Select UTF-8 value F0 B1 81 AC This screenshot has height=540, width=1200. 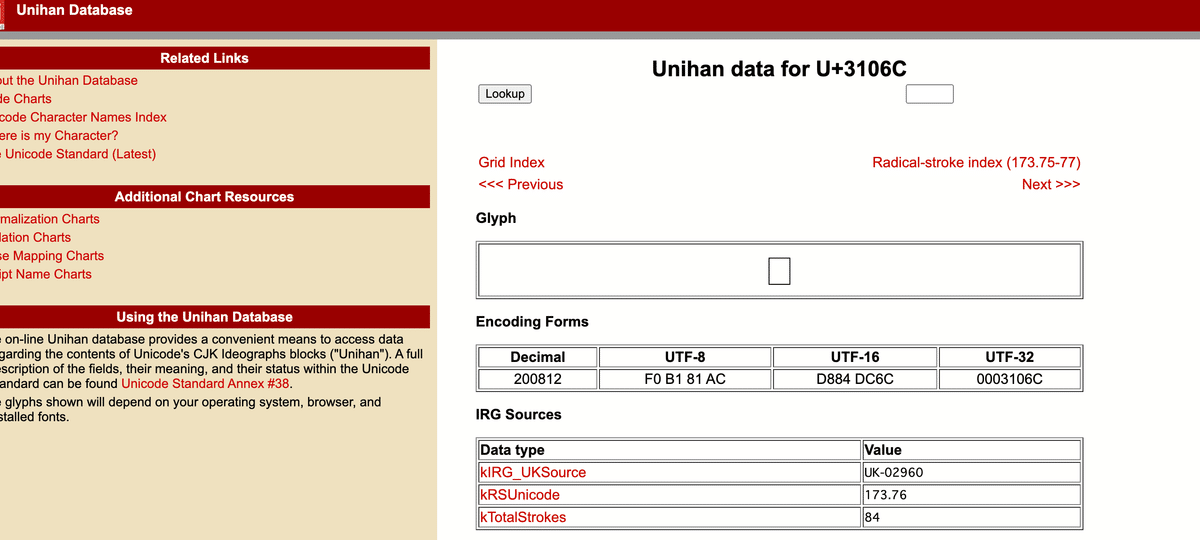pyautogui.click(x=685, y=379)
